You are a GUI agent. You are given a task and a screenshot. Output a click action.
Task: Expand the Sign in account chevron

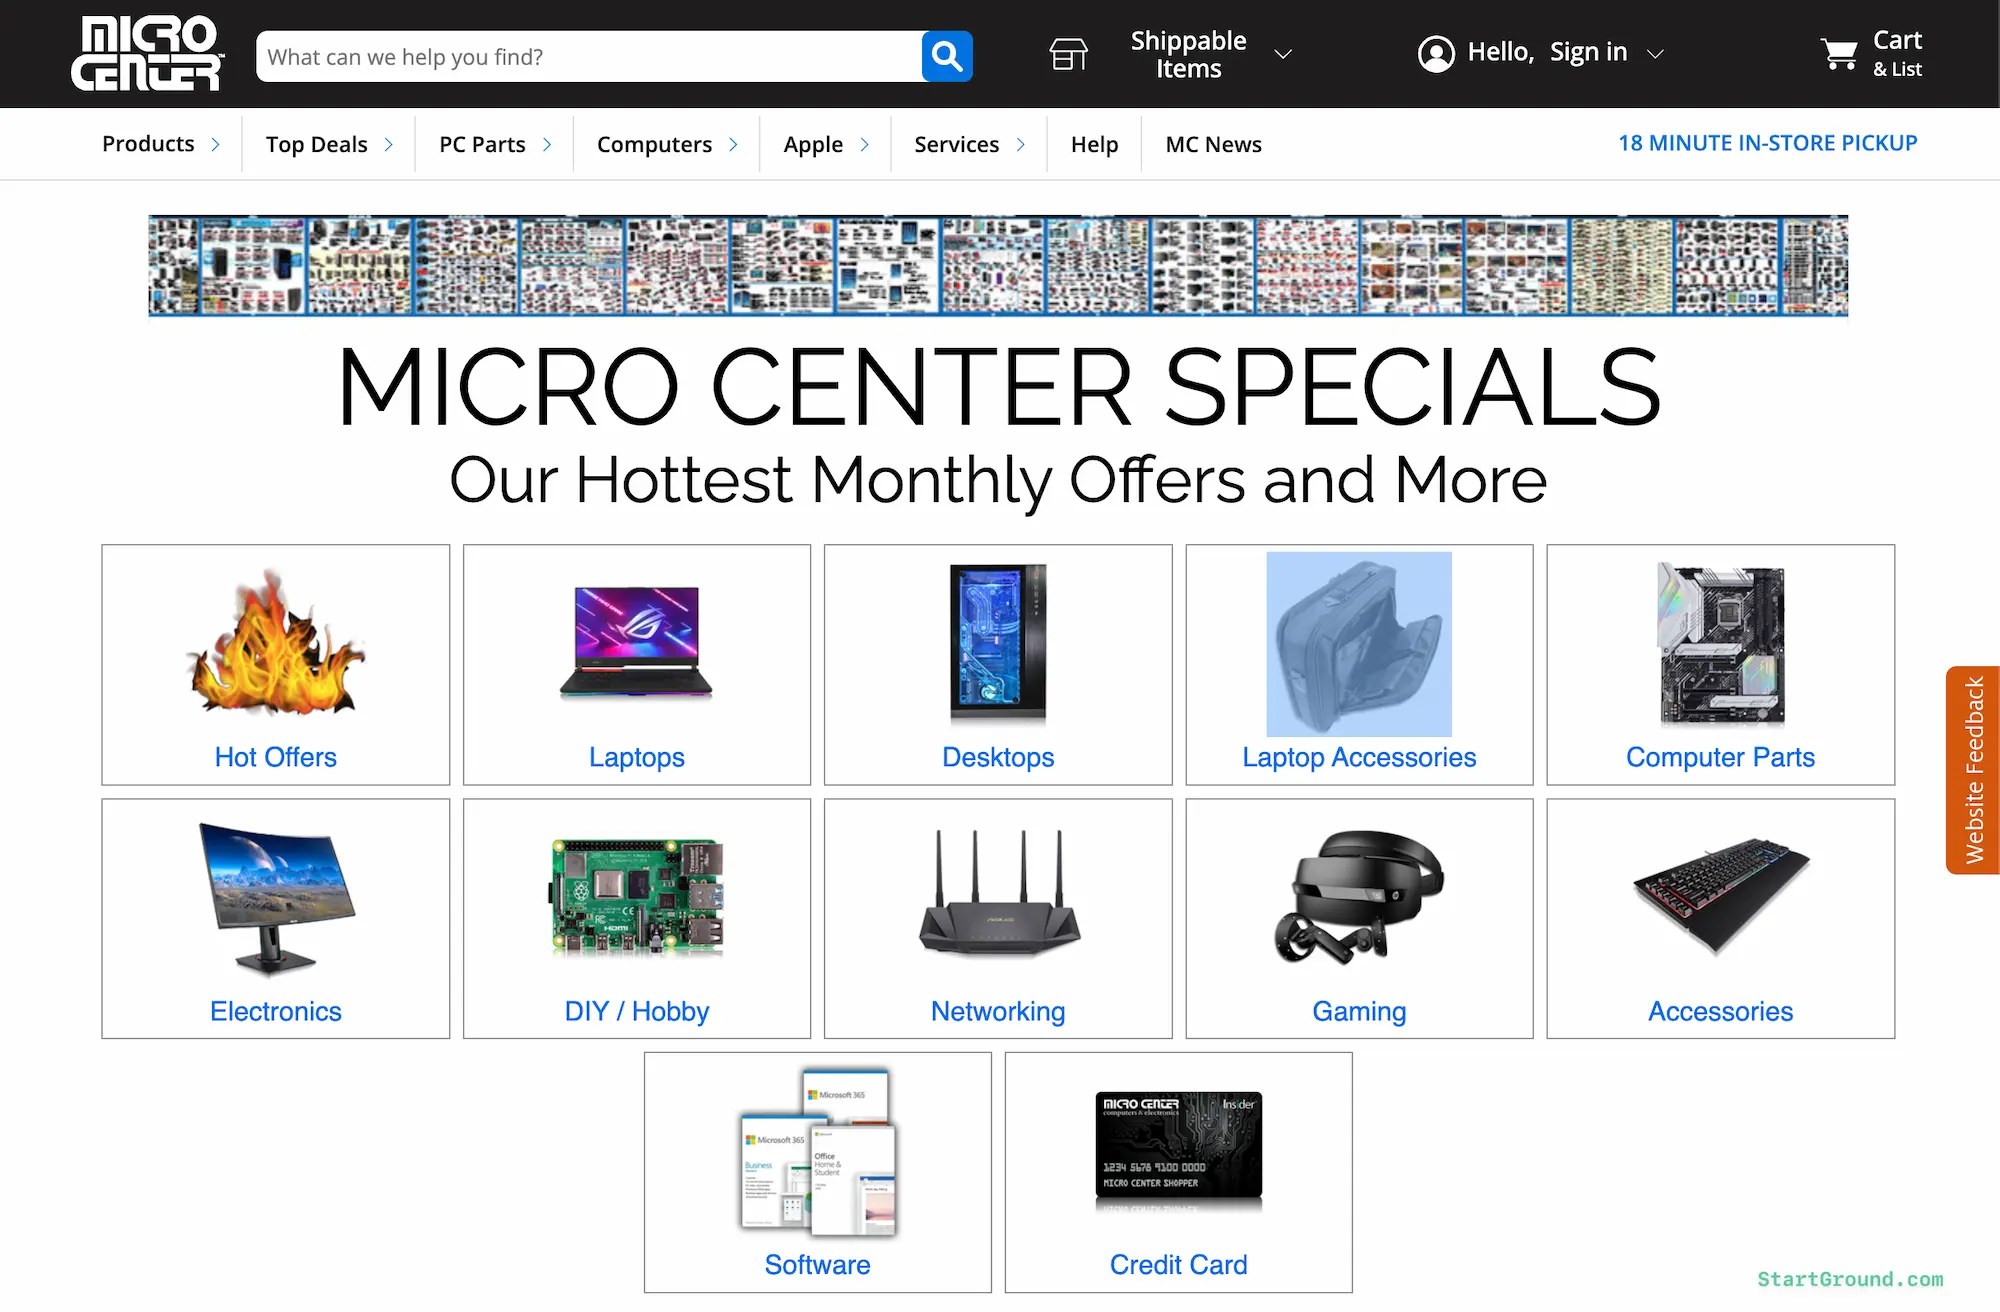1655,54
